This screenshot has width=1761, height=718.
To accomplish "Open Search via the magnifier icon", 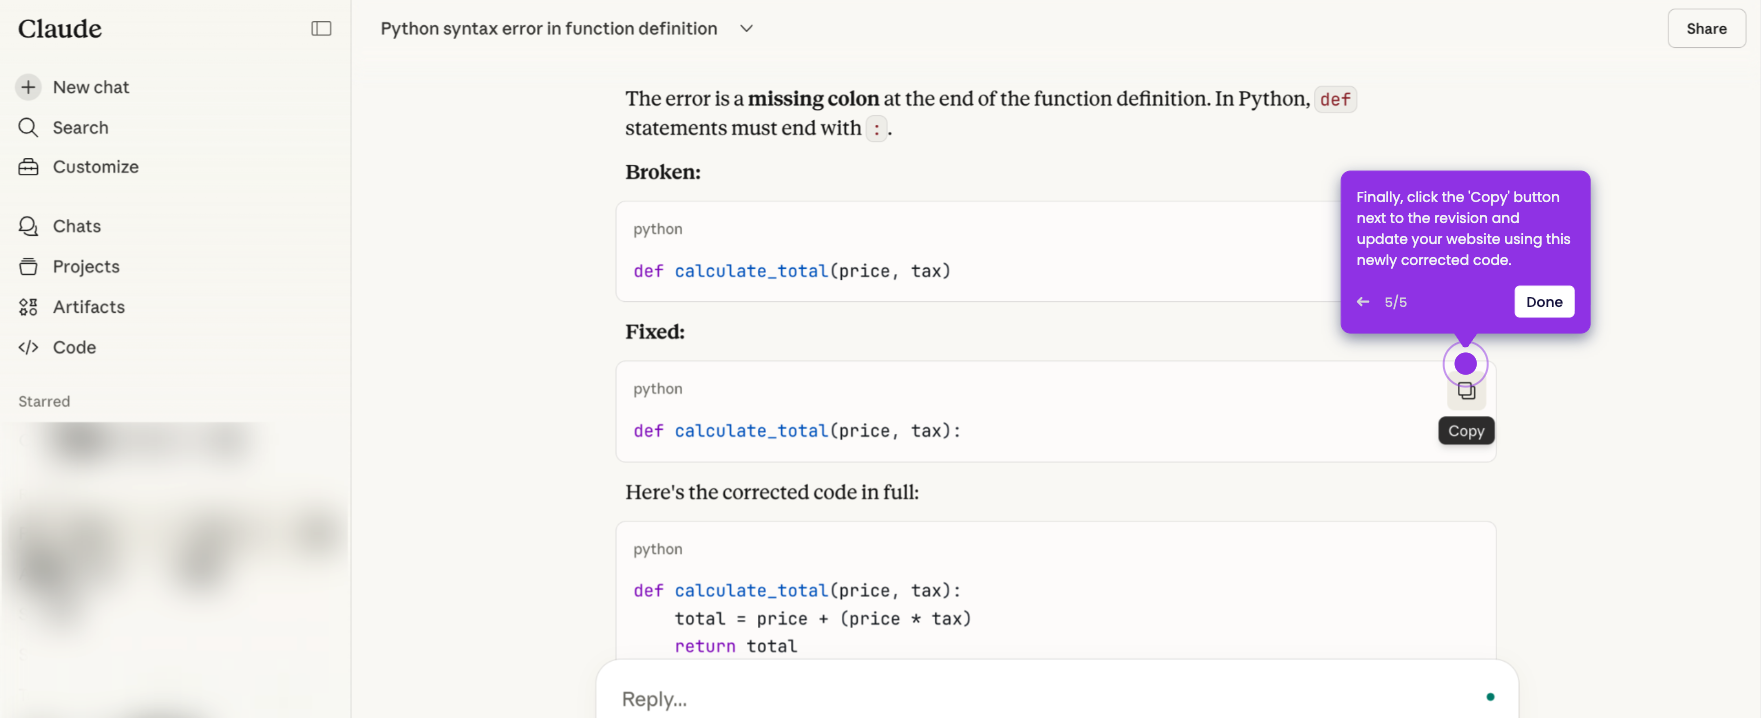I will (x=28, y=127).
